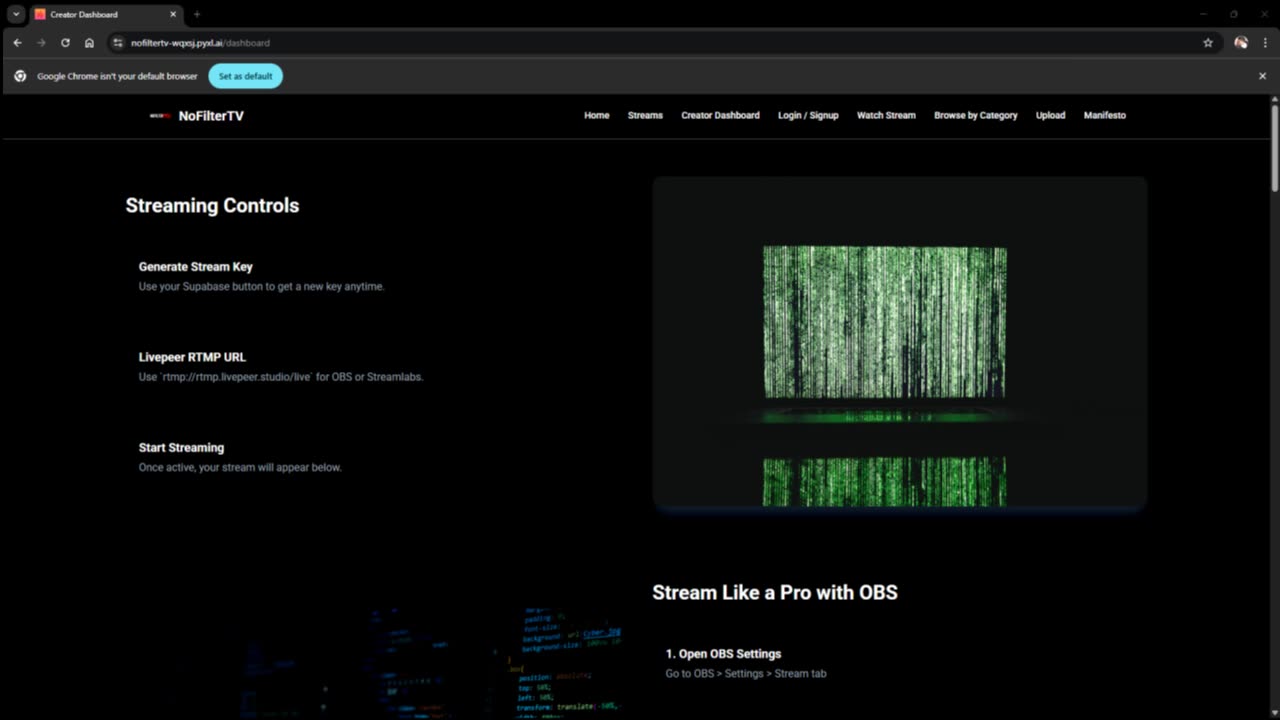Viewport: 1280px width, 720px height.
Task: Click the browser forward arrow
Action: [41, 43]
